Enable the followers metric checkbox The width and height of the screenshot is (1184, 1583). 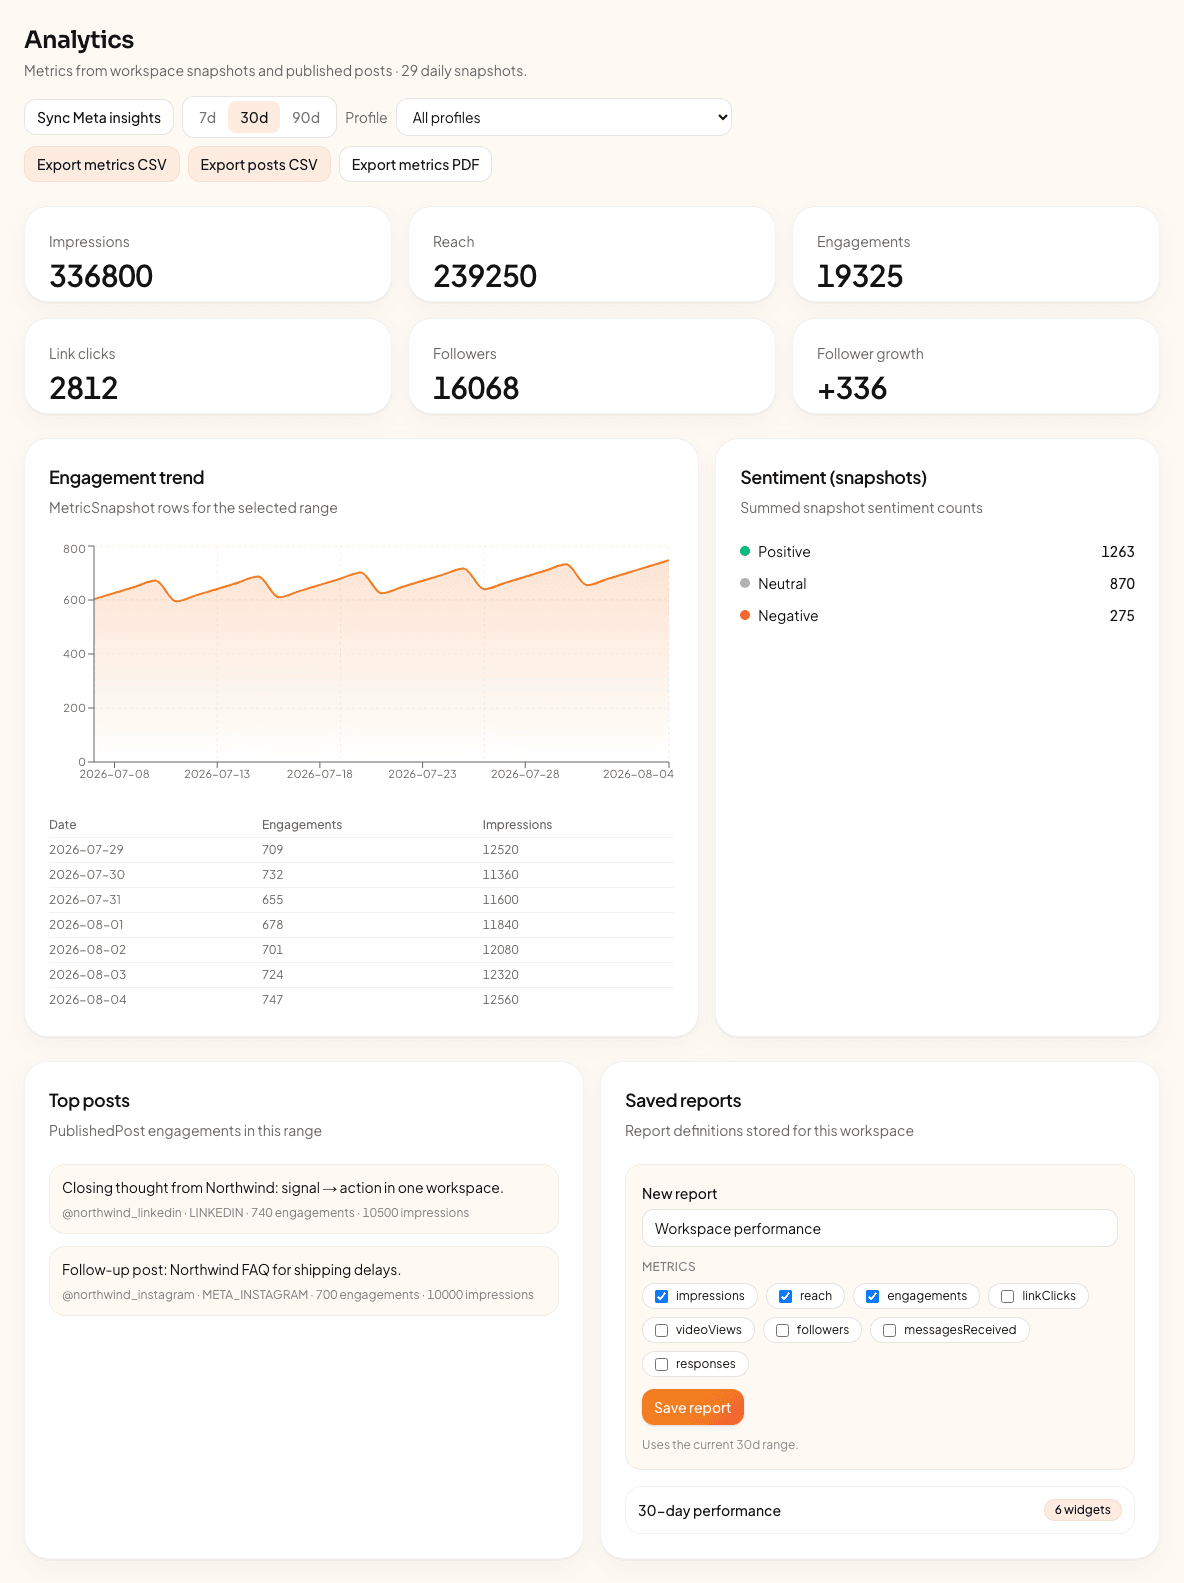click(782, 1330)
